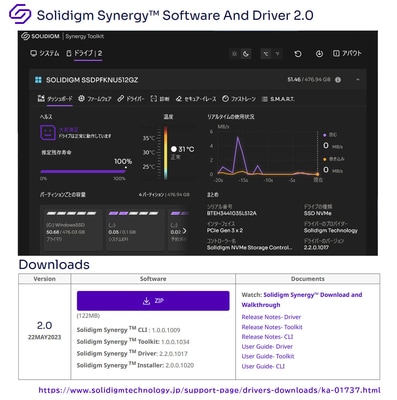Screen dimensions: 397x400
Task: Click the refresh icon in top toolbar
Action: pyautogui.click(x=298, y=54)
